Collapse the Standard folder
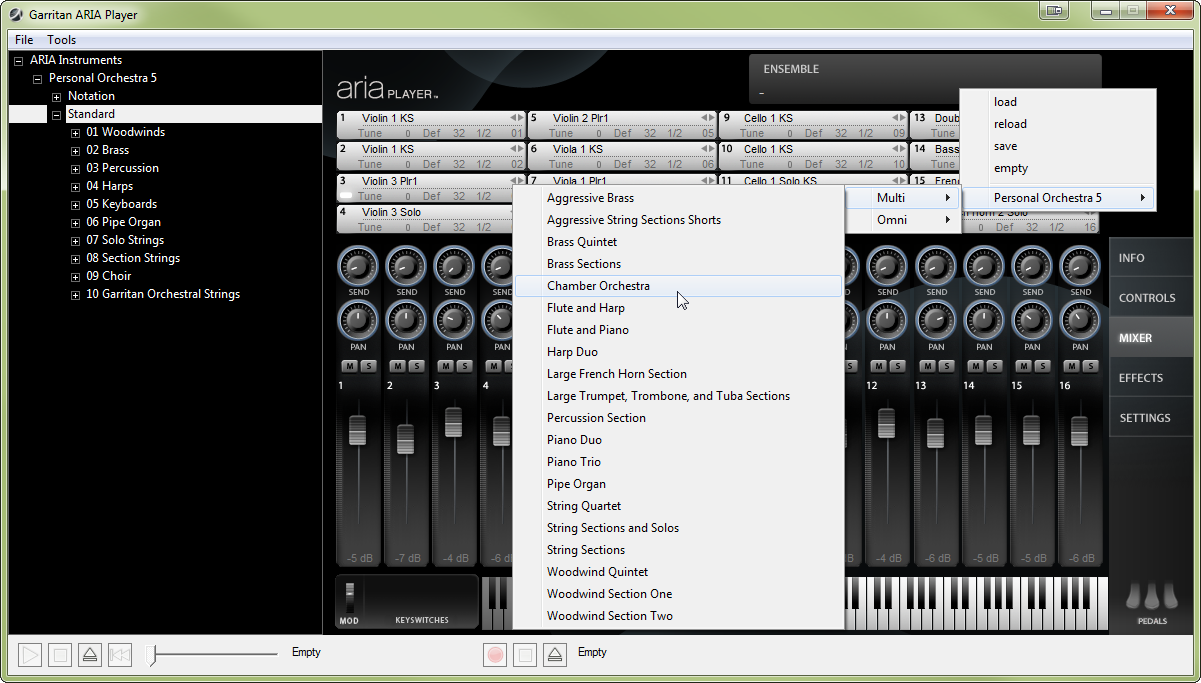The height and width of the screenshot is (683, 1201). tap(57, 114)
